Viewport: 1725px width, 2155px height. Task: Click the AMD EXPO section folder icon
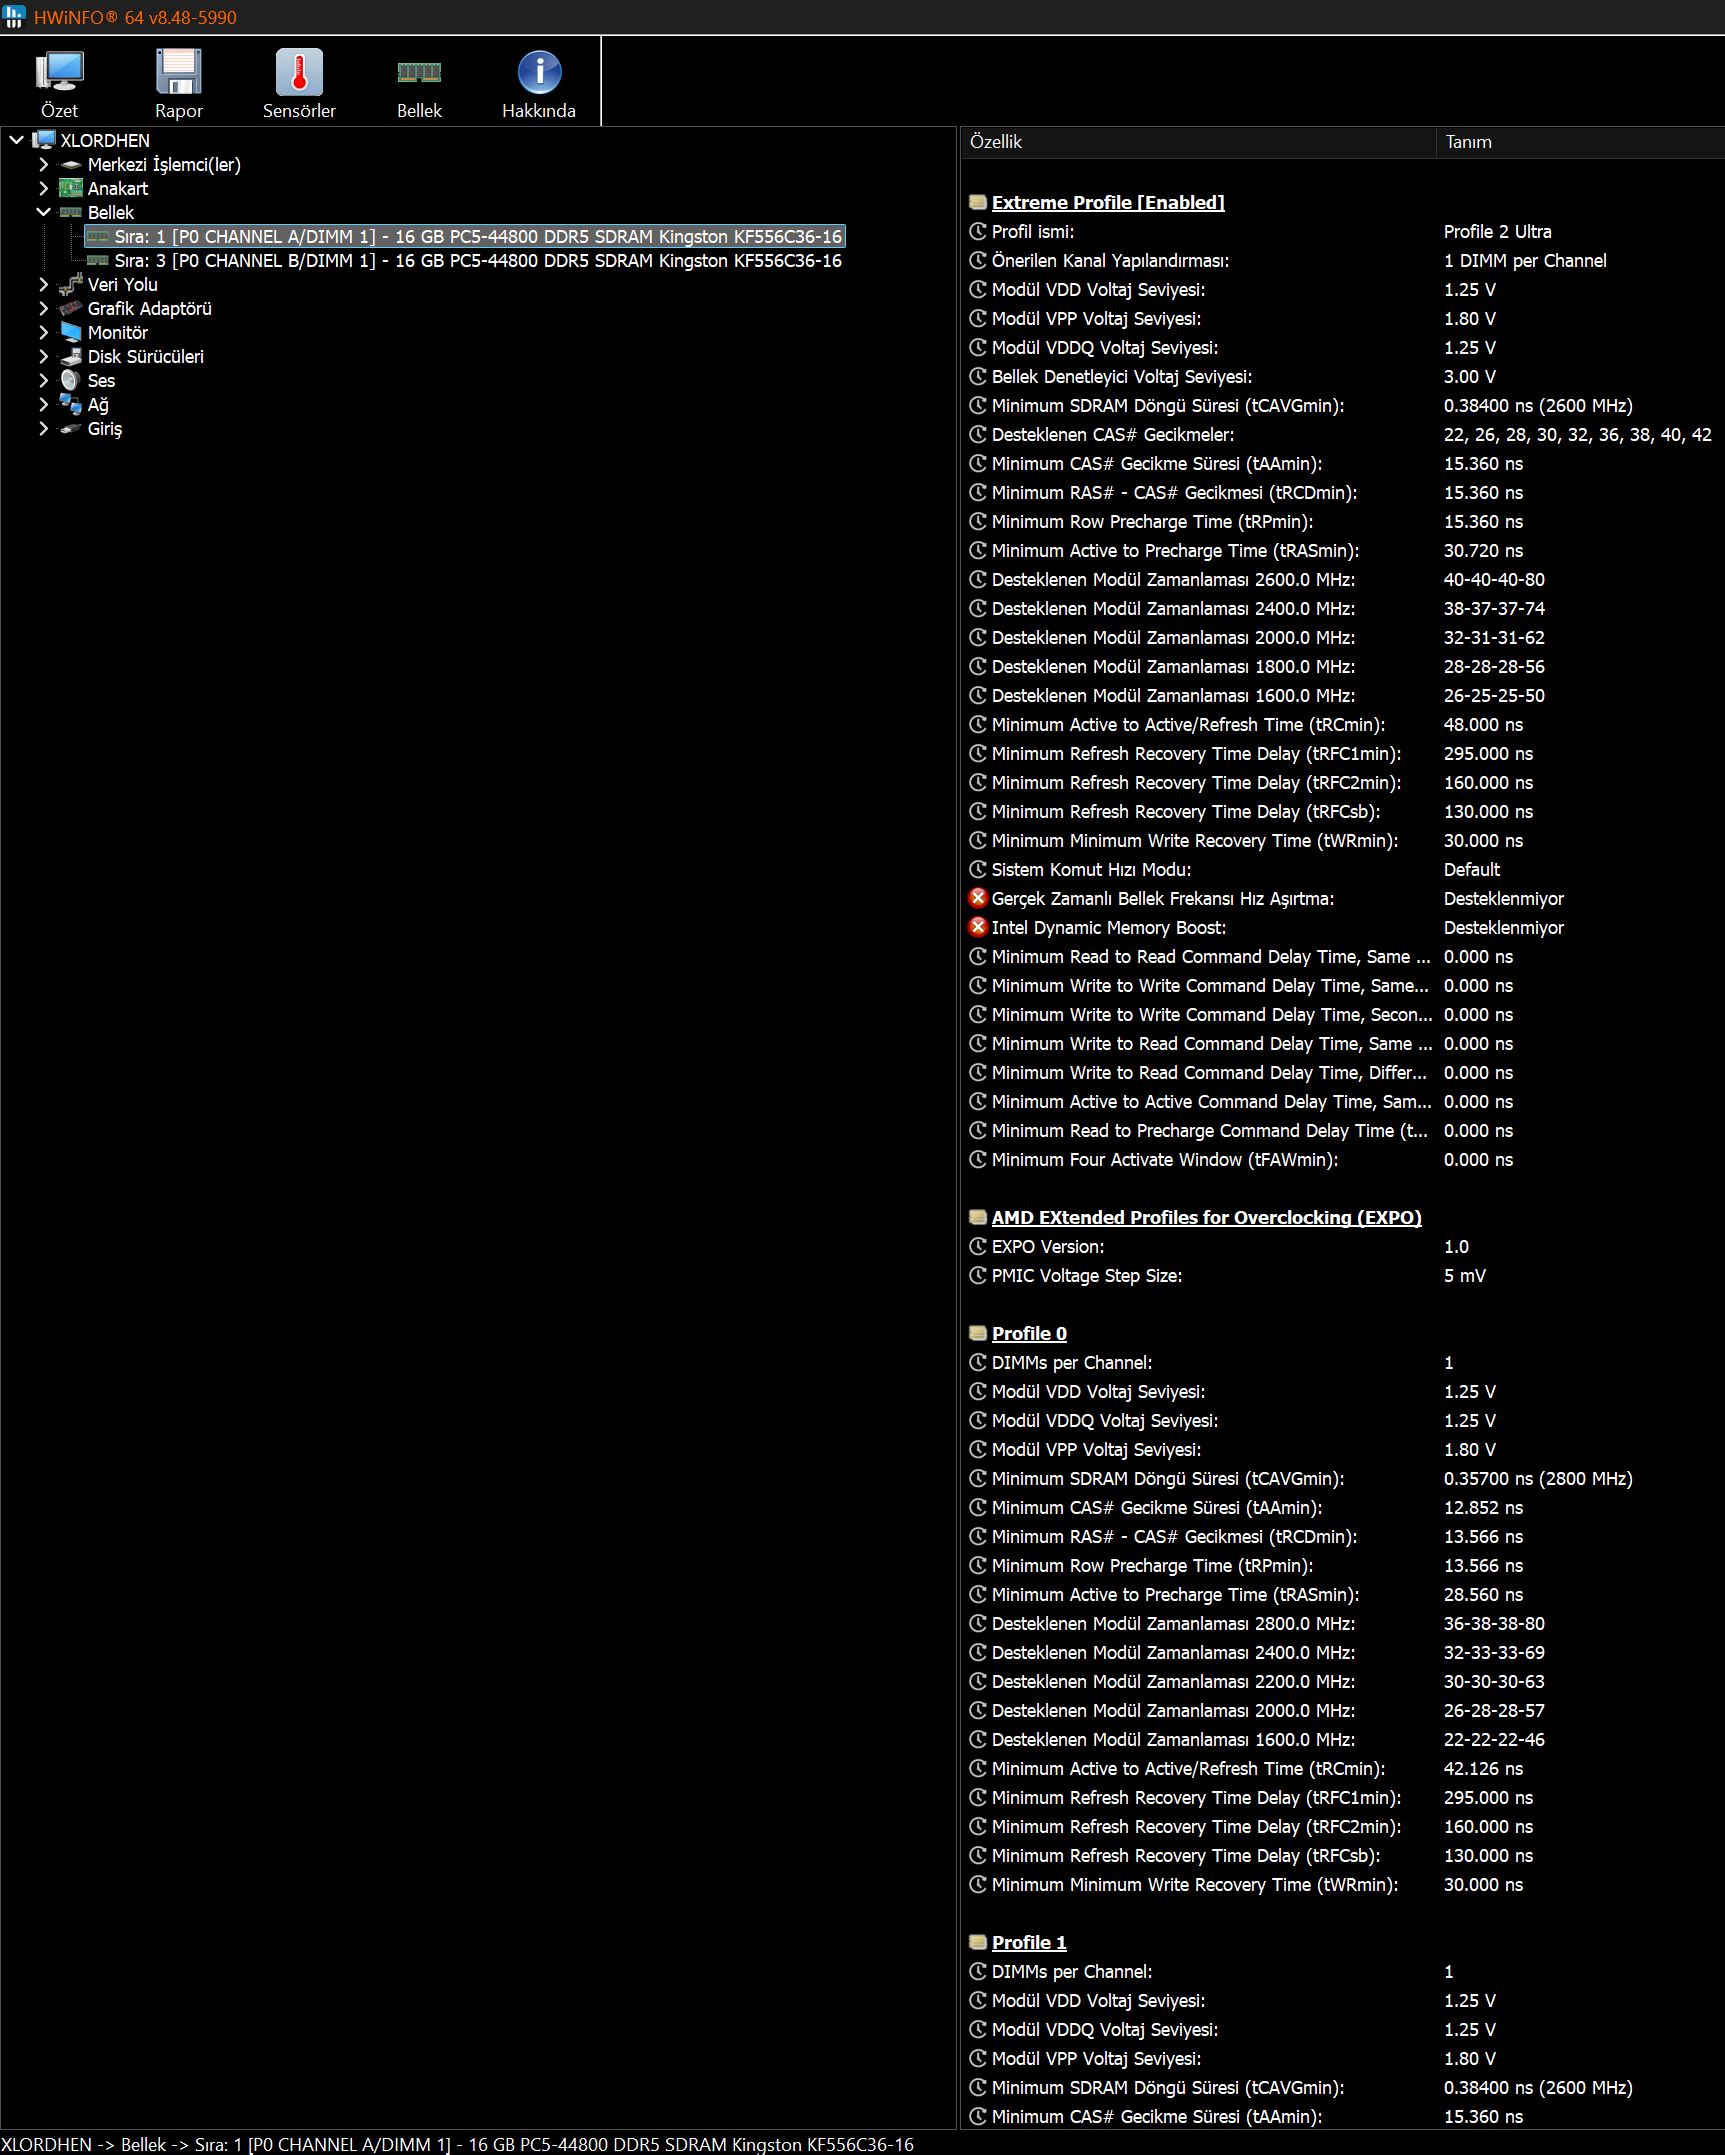pyautogui.click(x=978, y=1218)
